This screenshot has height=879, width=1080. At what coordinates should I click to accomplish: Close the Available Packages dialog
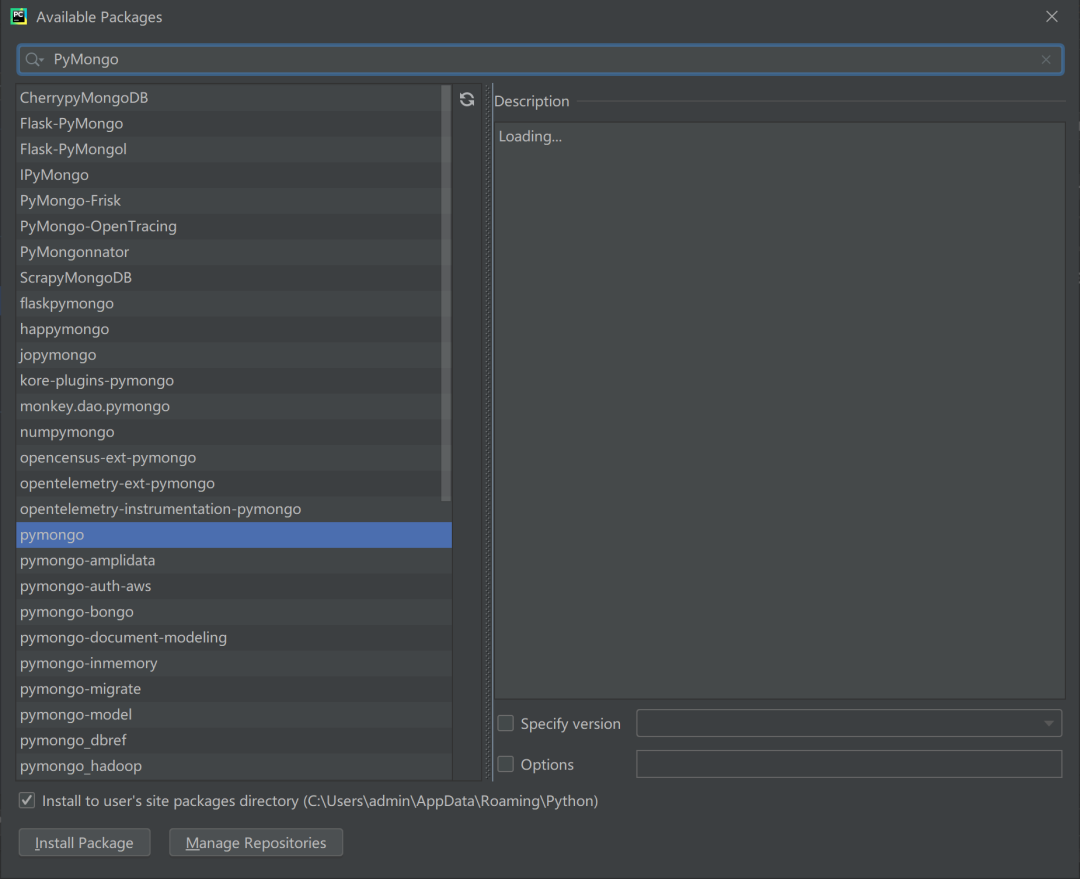pos(1051,17)
